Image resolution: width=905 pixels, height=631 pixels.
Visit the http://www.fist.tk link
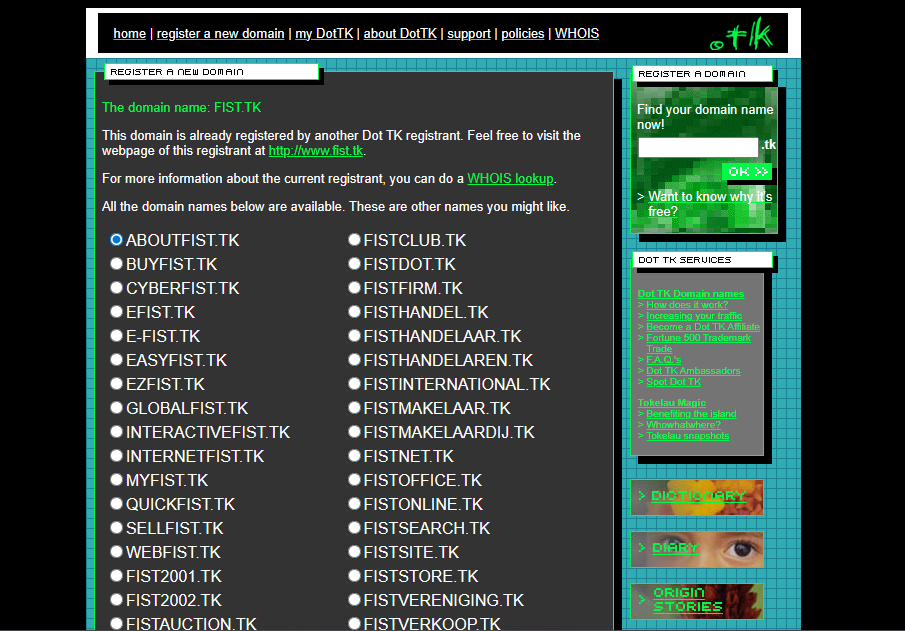(x=315, y=151)
